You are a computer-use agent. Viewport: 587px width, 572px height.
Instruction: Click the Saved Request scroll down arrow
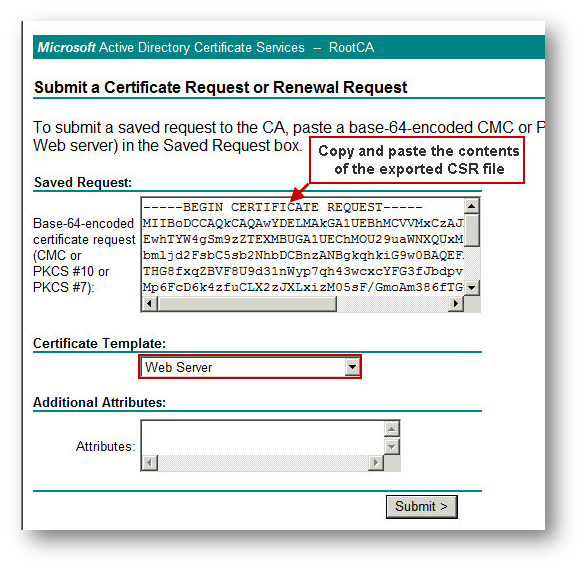coord(472,288)
